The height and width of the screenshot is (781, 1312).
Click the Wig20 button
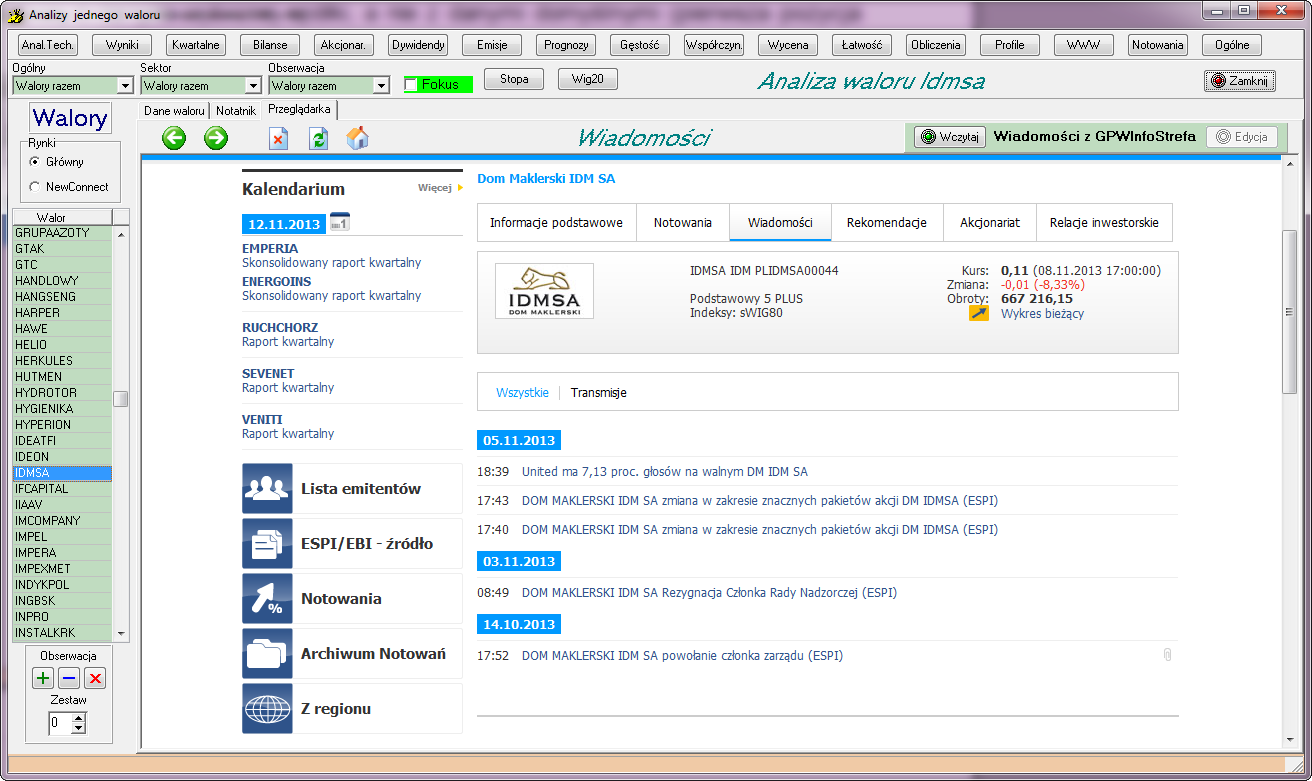point(588,79)
